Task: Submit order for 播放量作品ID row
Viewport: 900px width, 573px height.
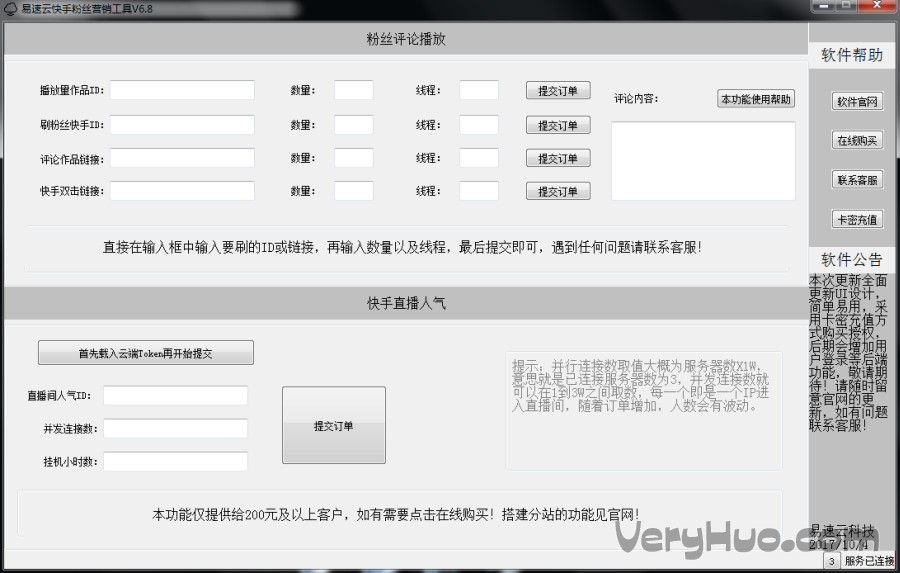Action: point(558,90)
